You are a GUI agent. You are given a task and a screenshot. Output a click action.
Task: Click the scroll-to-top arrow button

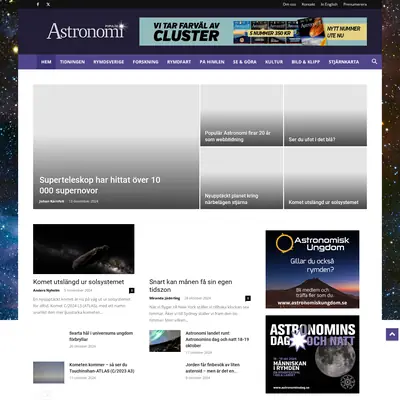tap(392, 334)
